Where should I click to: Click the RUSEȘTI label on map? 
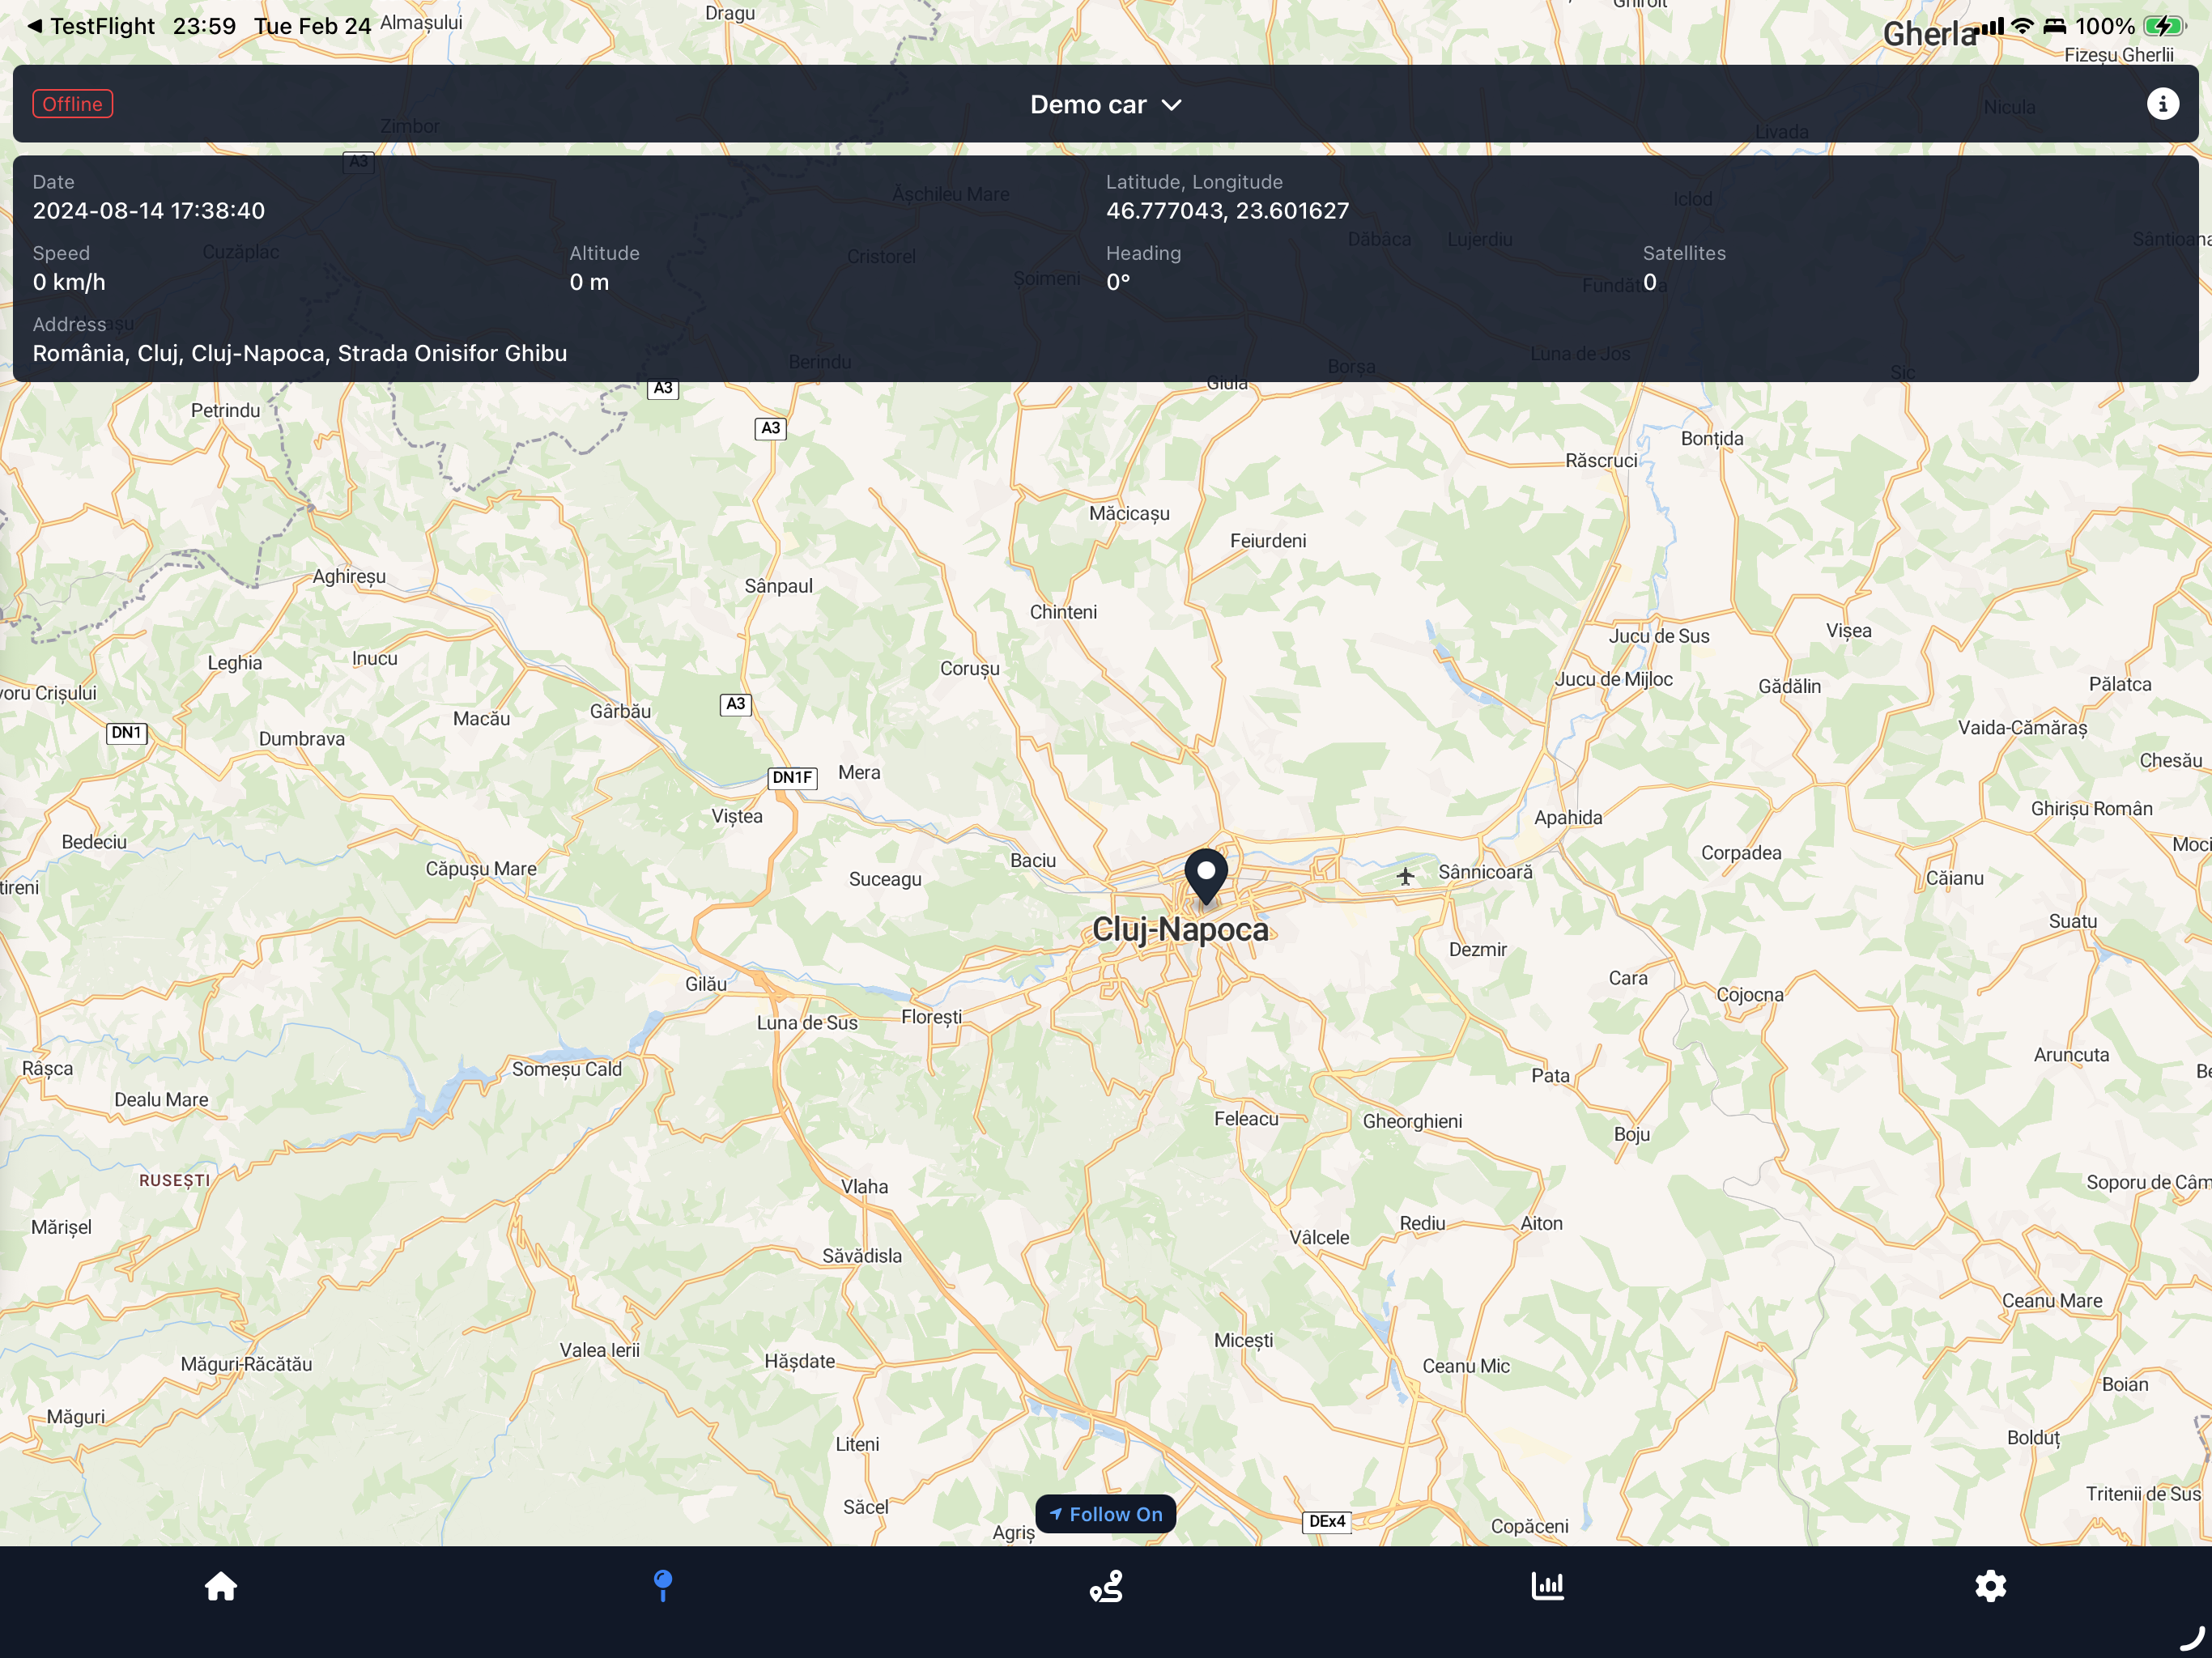(175, 1181)
